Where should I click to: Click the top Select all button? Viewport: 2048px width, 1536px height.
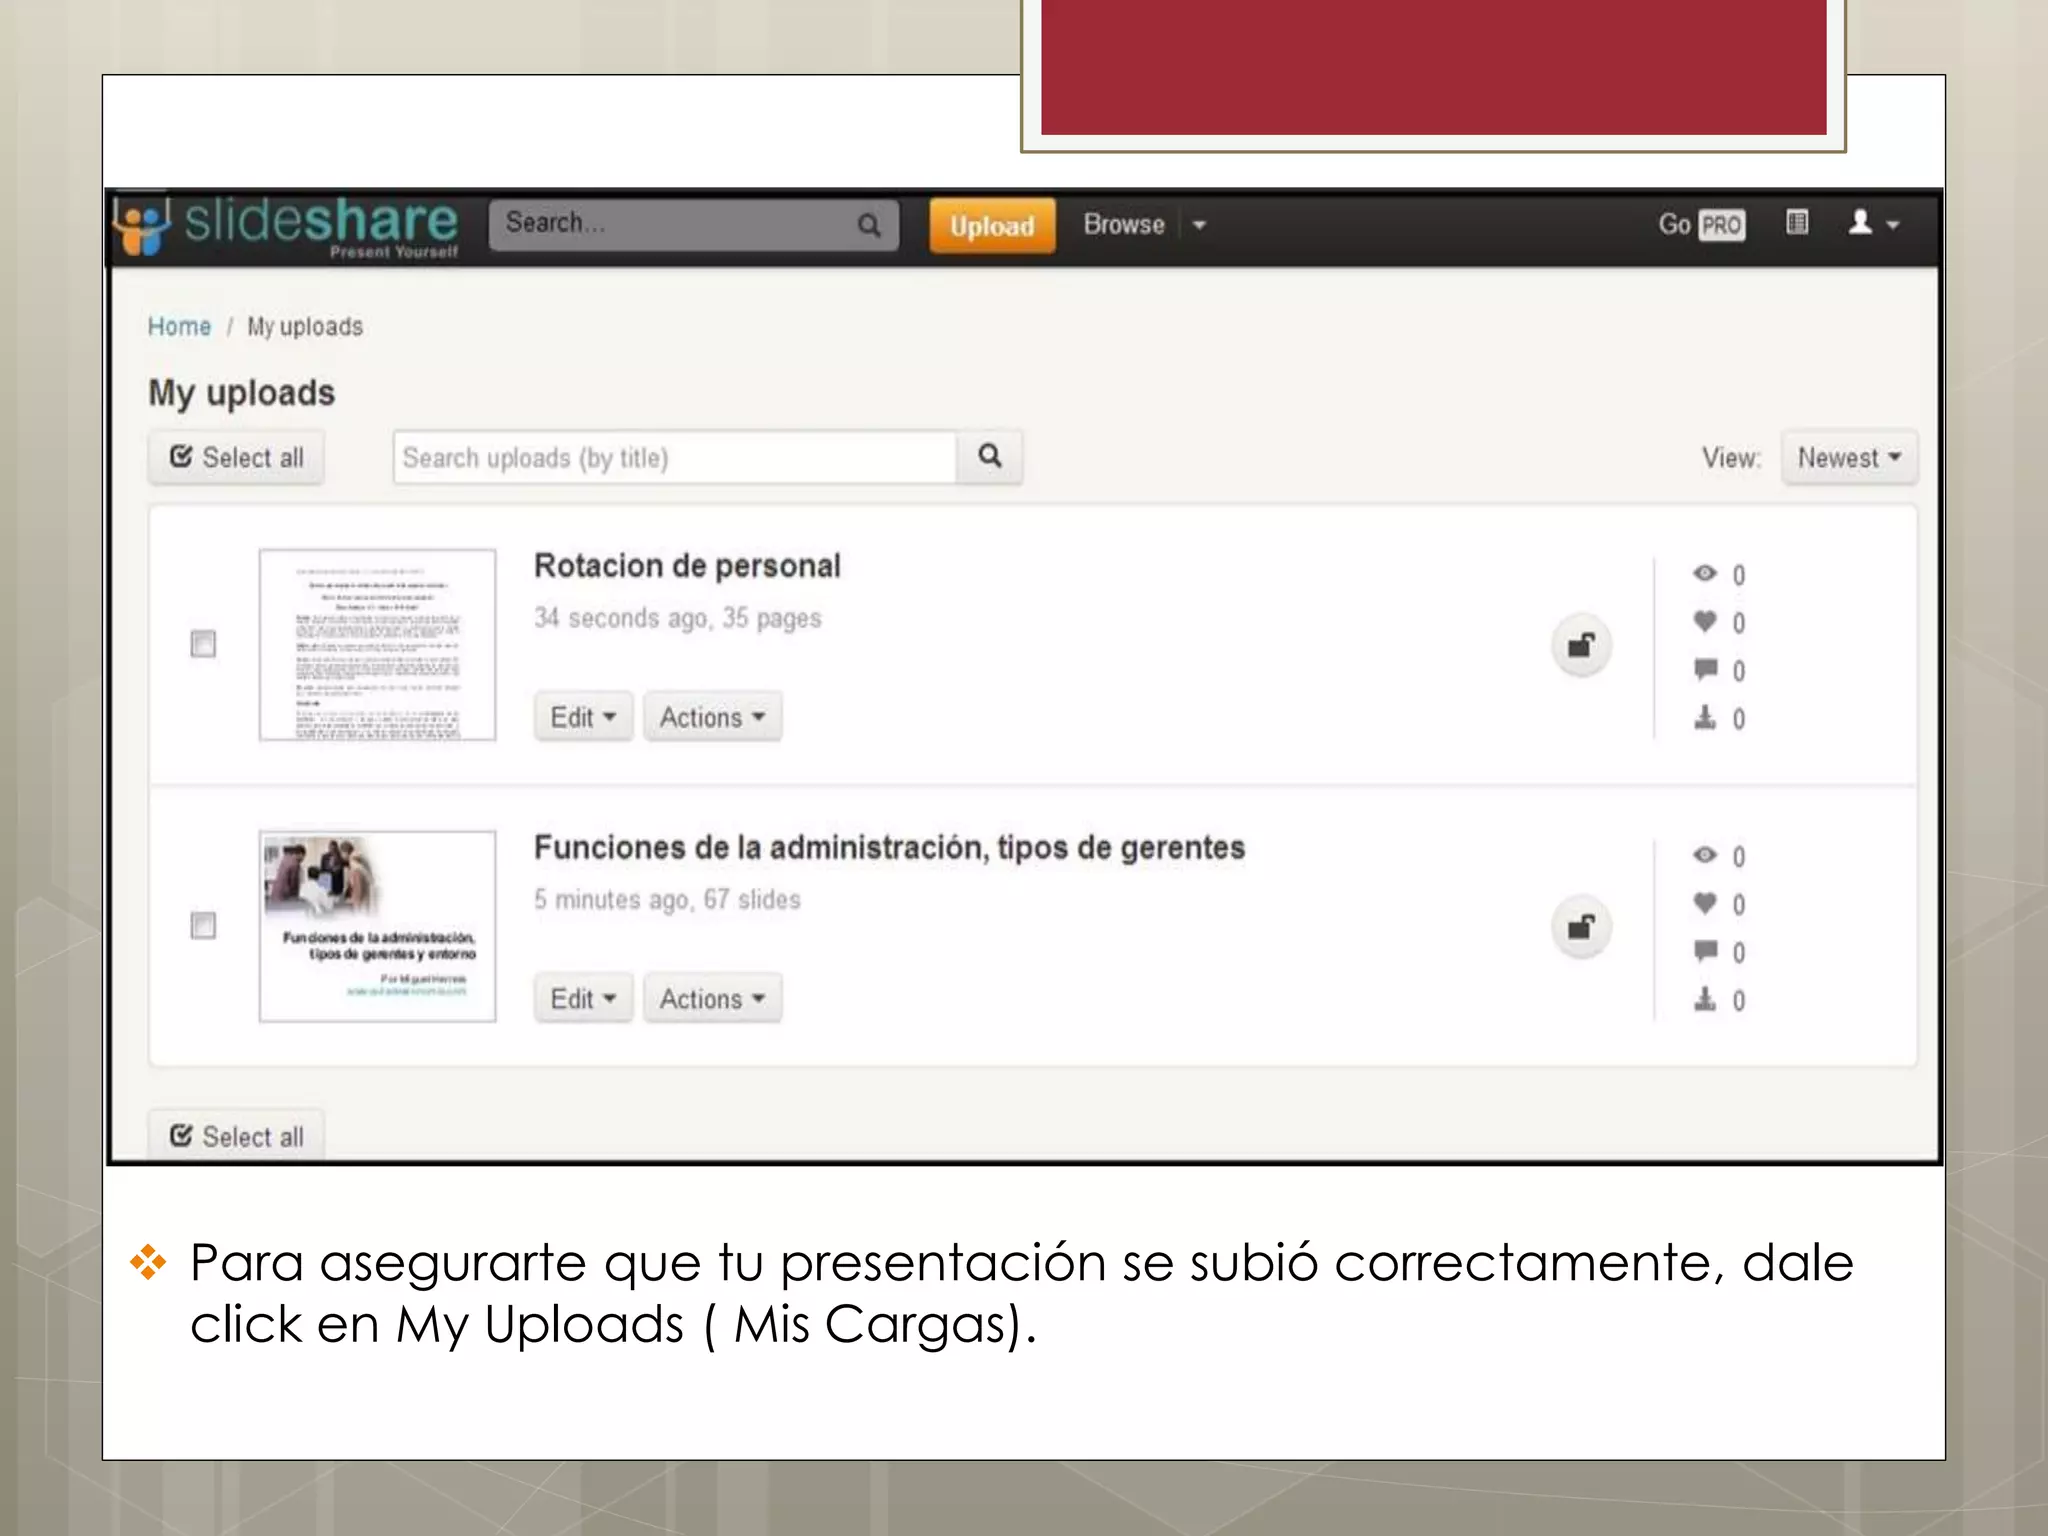(236, 458)
